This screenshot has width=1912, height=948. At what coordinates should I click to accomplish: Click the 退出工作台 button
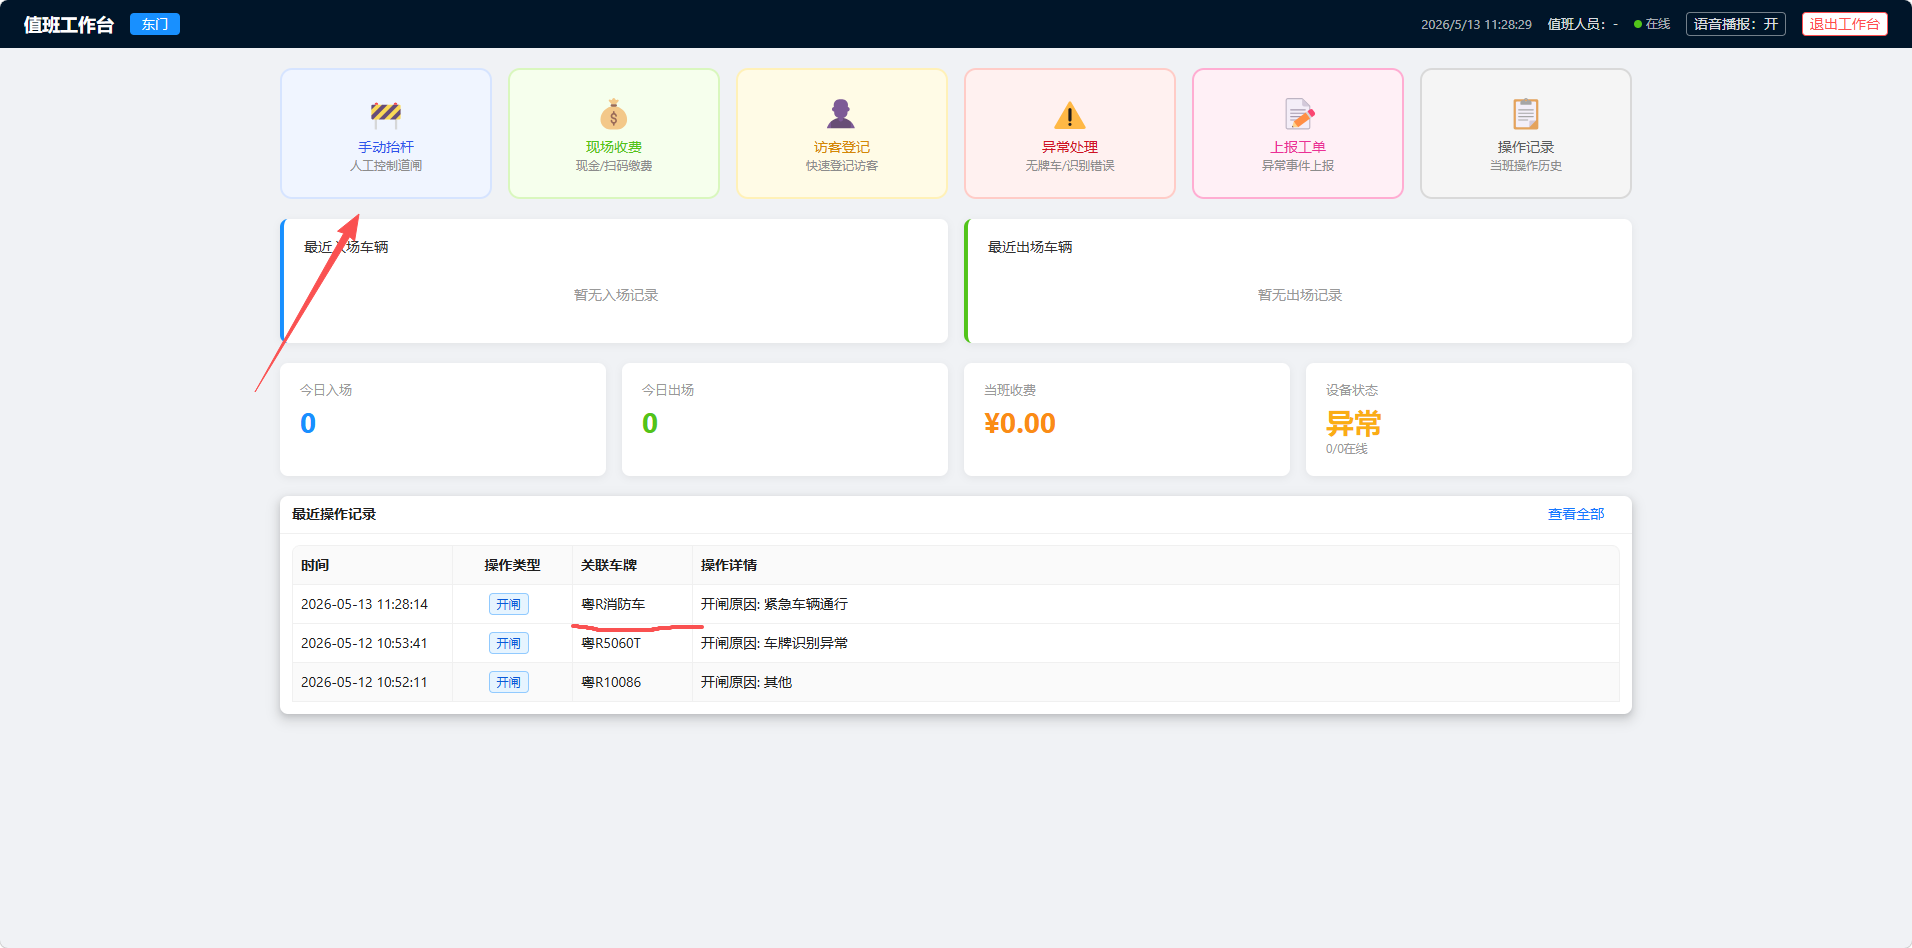coord(1845,24)
